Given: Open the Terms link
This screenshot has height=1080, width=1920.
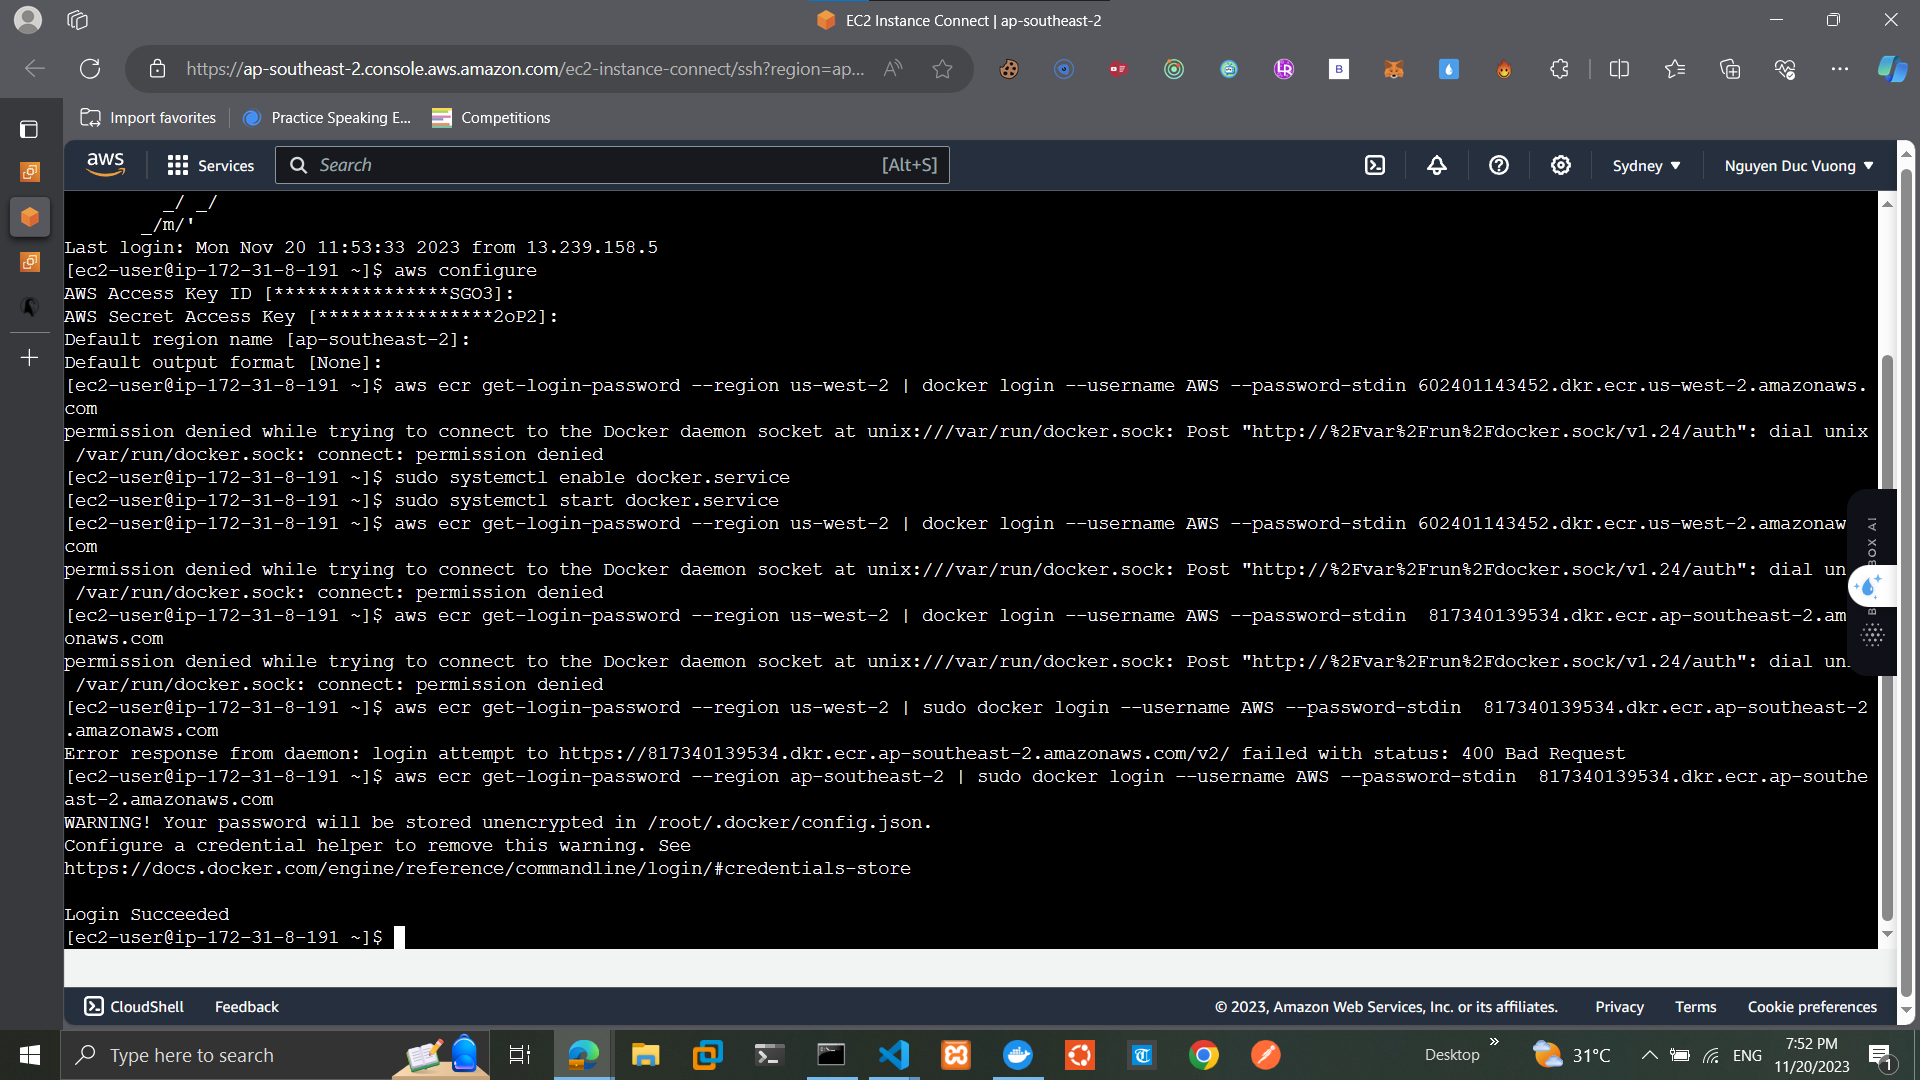Looking at the screenshot, I should coord(1695,1007).
